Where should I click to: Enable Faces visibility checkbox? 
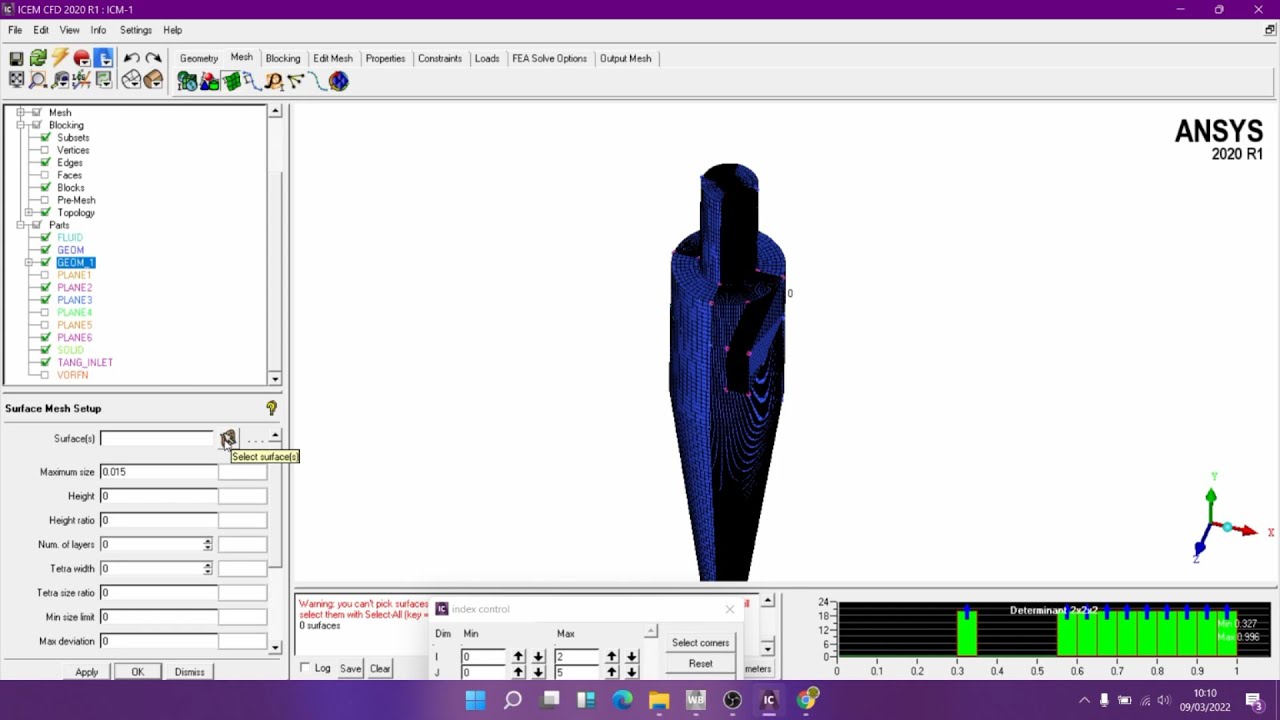[x=45, y=175]
